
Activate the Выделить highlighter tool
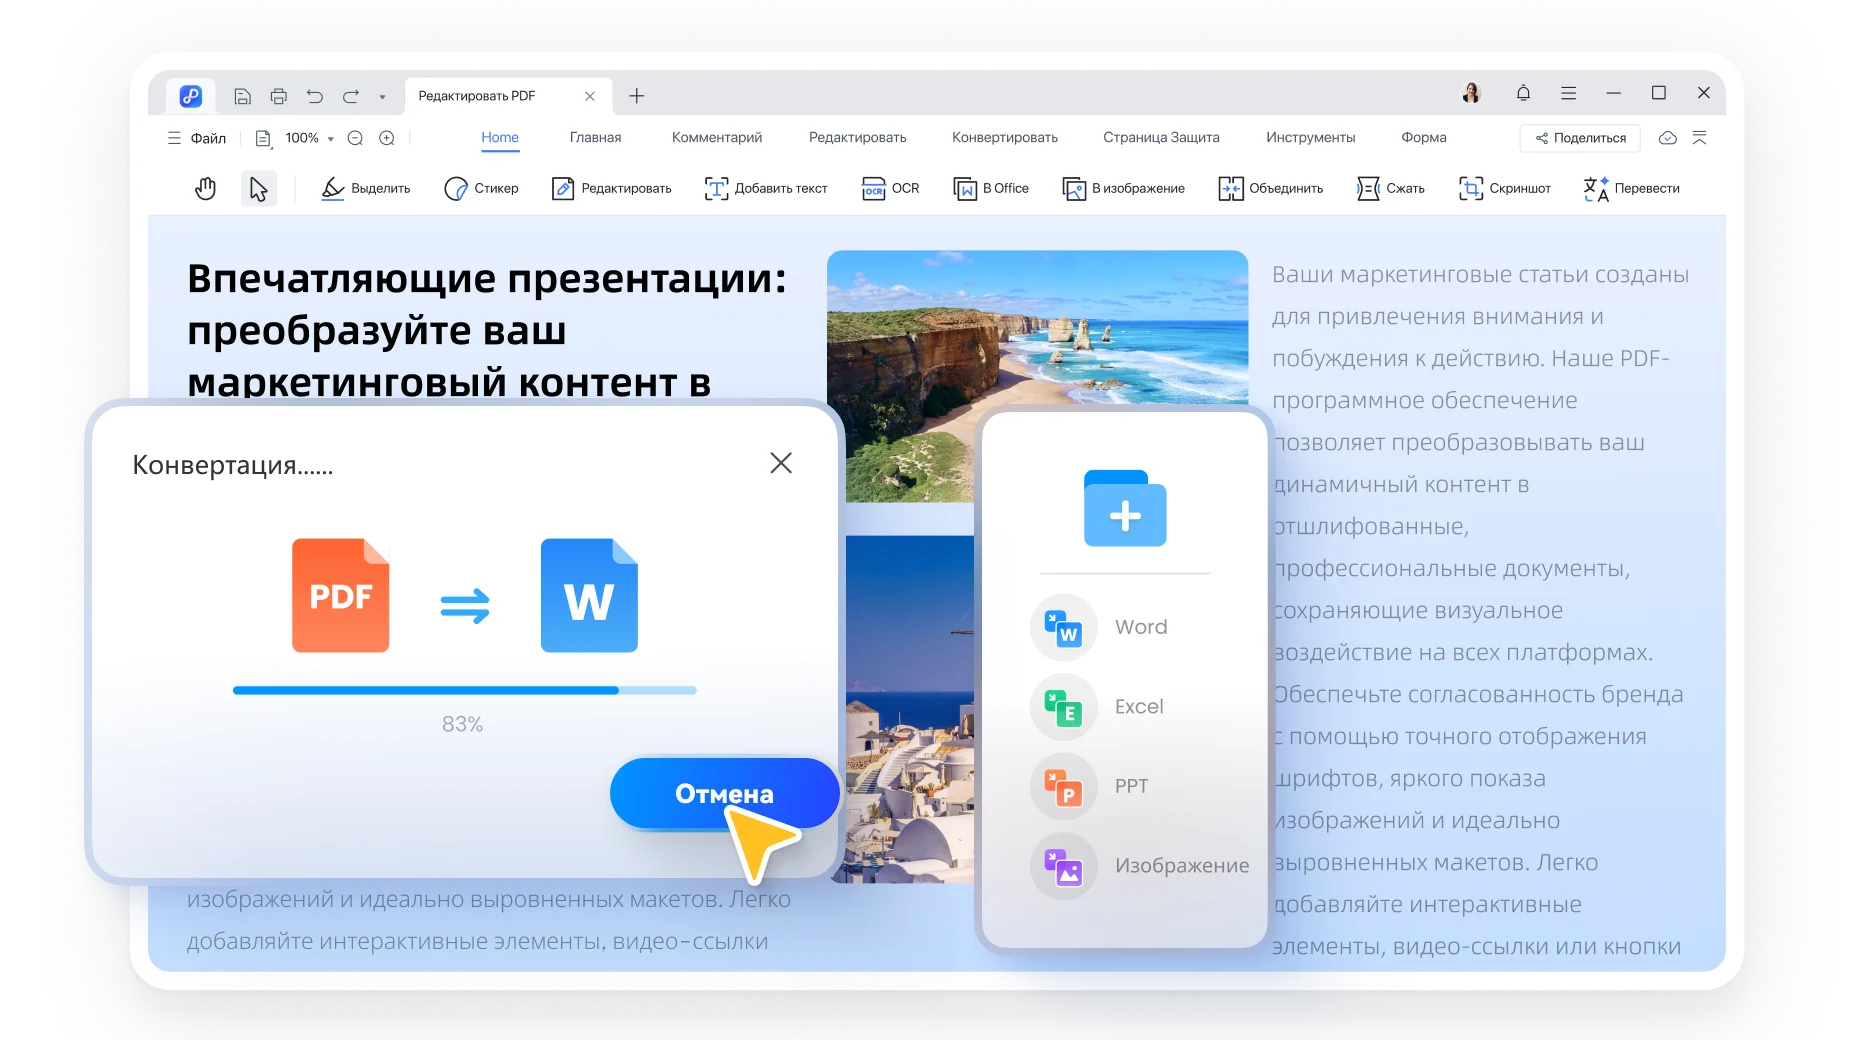[366, 188]
